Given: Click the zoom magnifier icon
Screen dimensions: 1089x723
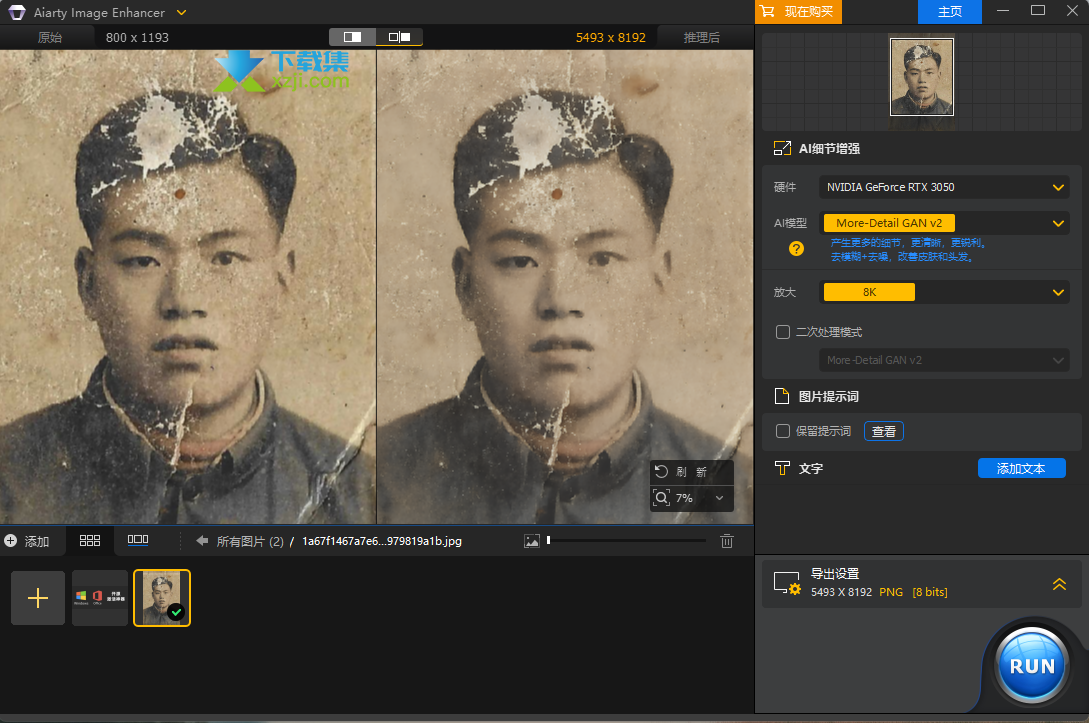Looking at the screenshot, I should 662,497.
